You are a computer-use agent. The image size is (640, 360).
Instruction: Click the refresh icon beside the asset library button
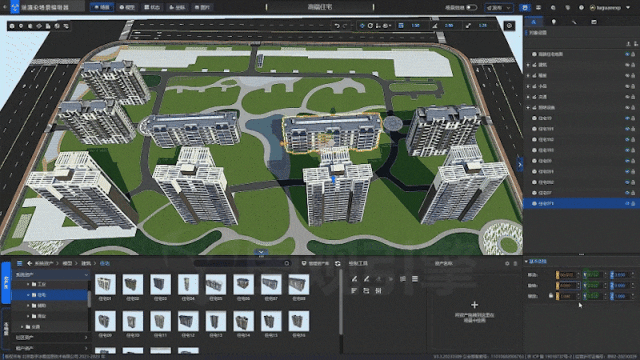338,263
